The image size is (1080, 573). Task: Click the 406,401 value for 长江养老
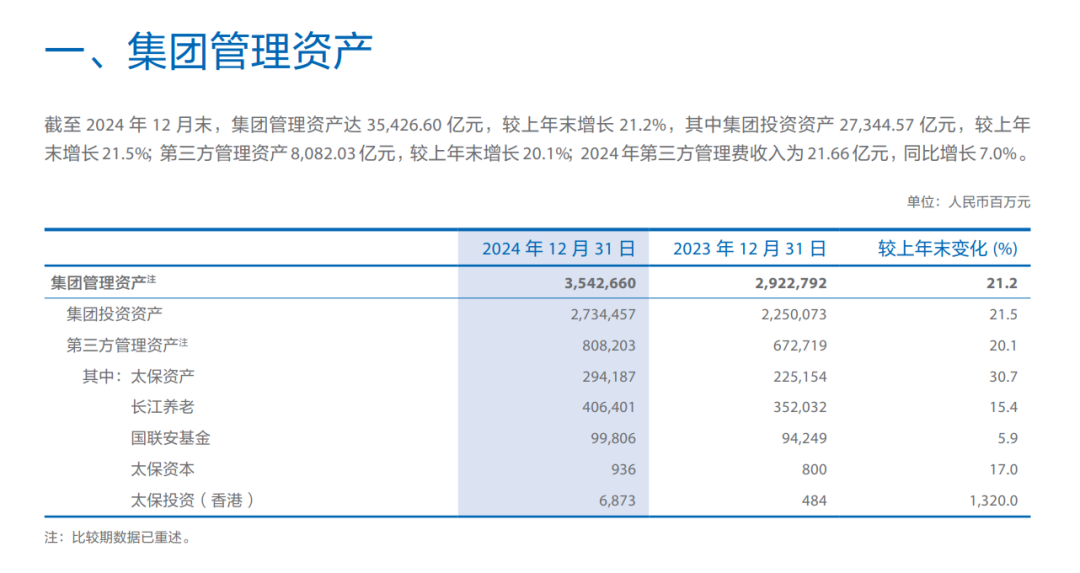pos(609,408)
